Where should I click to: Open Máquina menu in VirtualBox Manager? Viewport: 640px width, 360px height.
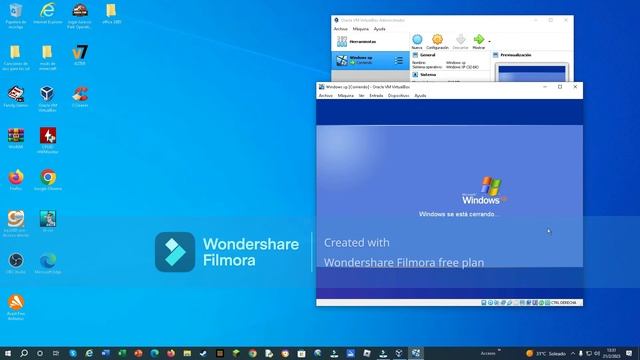point(360,29)
